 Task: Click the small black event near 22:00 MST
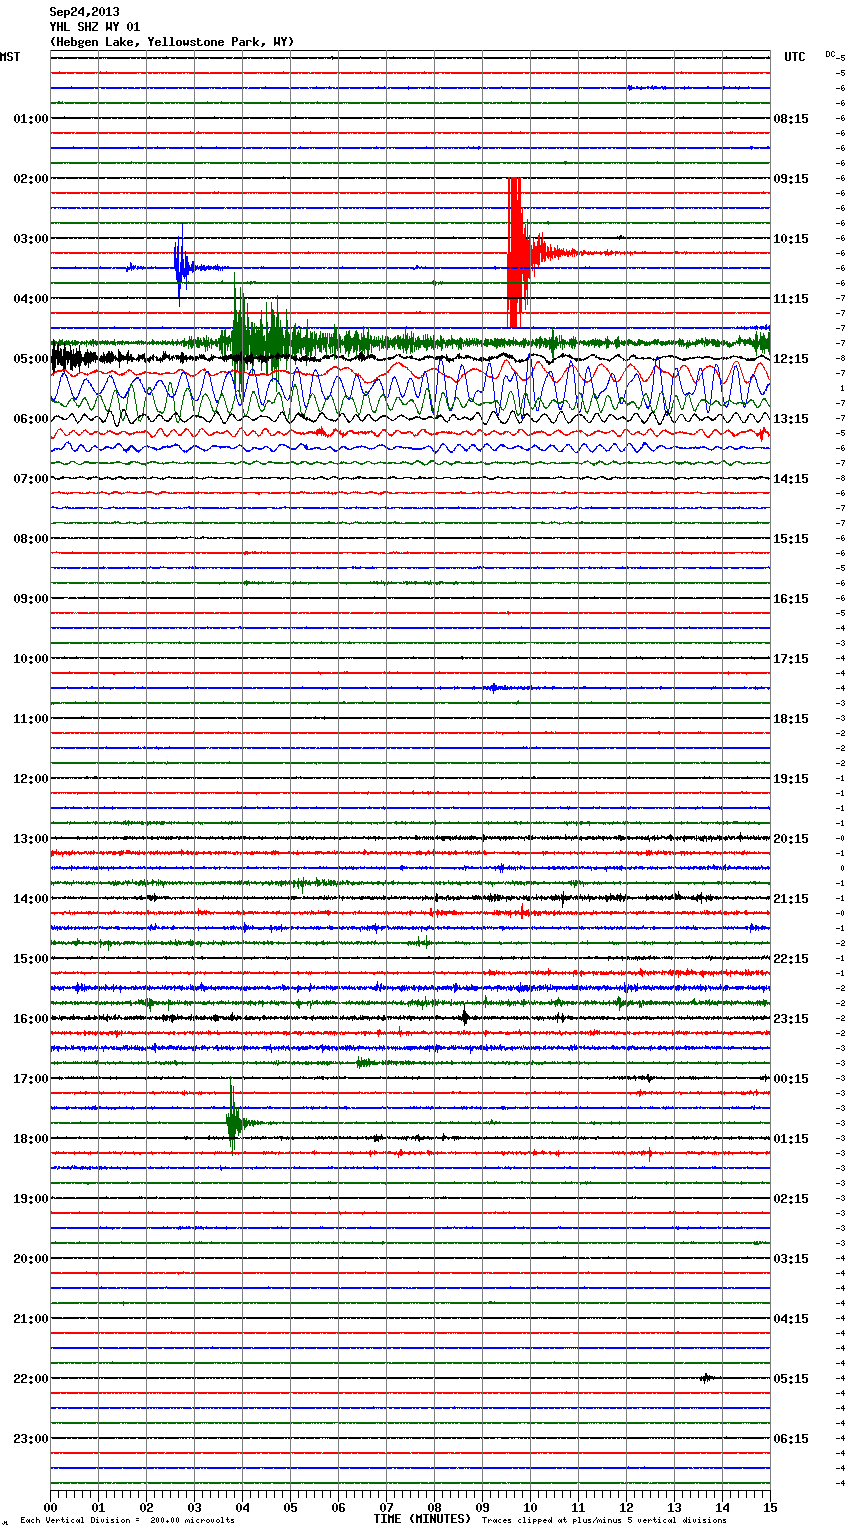pos(707,1378)
